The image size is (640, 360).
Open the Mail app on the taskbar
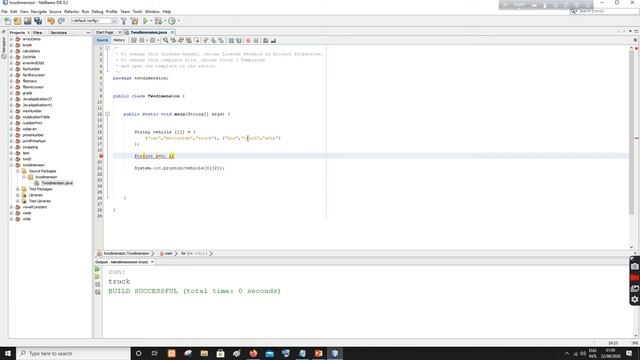click(x=269, y=353)
